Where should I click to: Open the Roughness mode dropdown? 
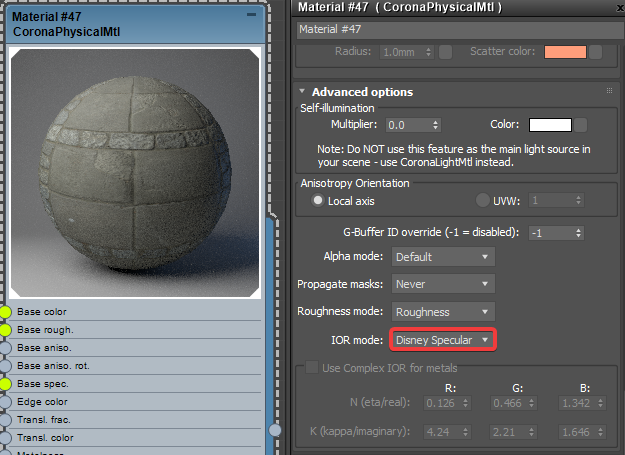pyautogui.click(x=443, y=312)
